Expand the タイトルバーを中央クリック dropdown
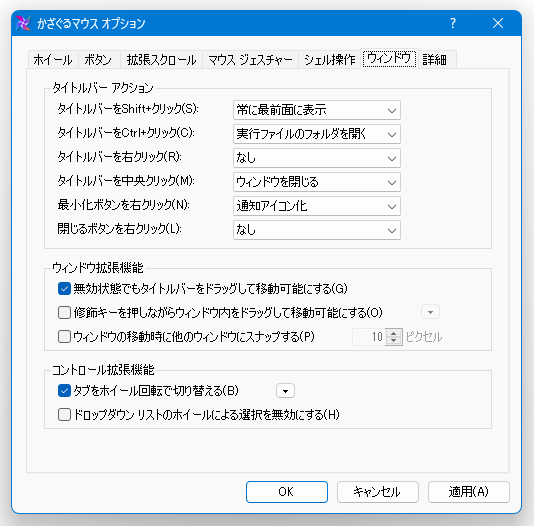534x526 pixels. coord(317,182)
